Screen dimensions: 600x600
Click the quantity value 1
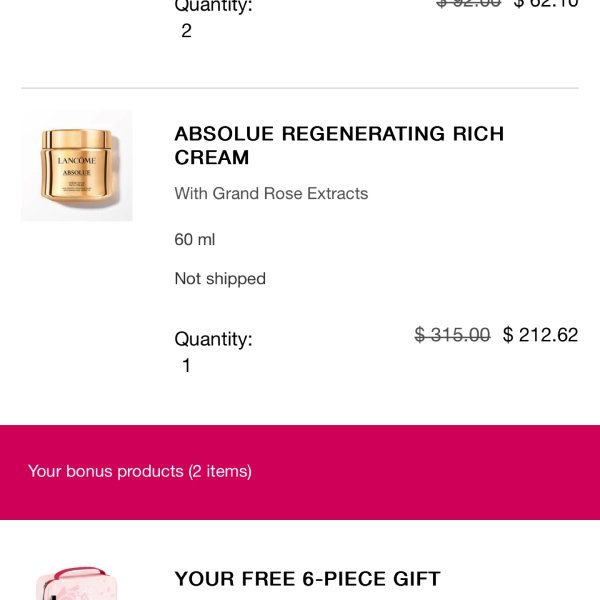(x=186, y=366)
